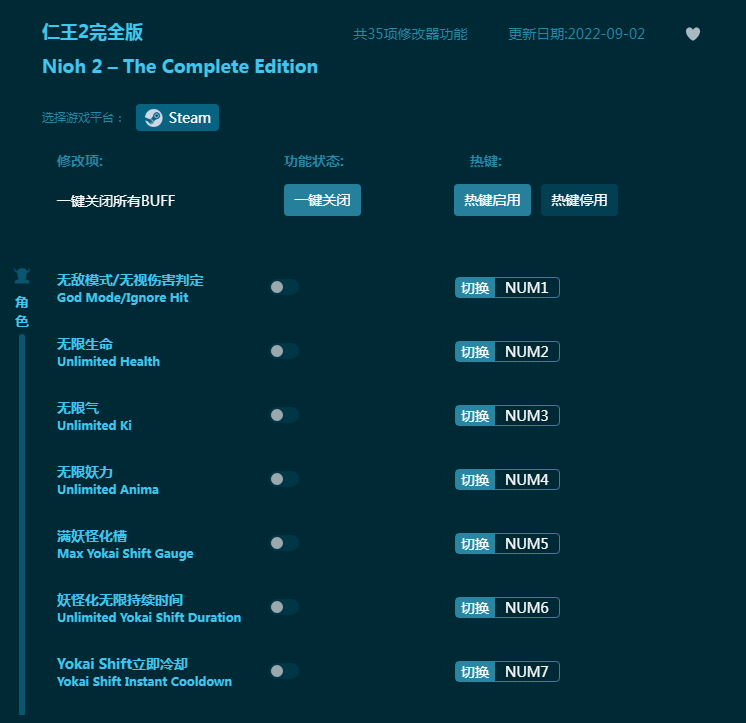Click the Steam logo icon

pyautogui.click(x=154, y=117)
